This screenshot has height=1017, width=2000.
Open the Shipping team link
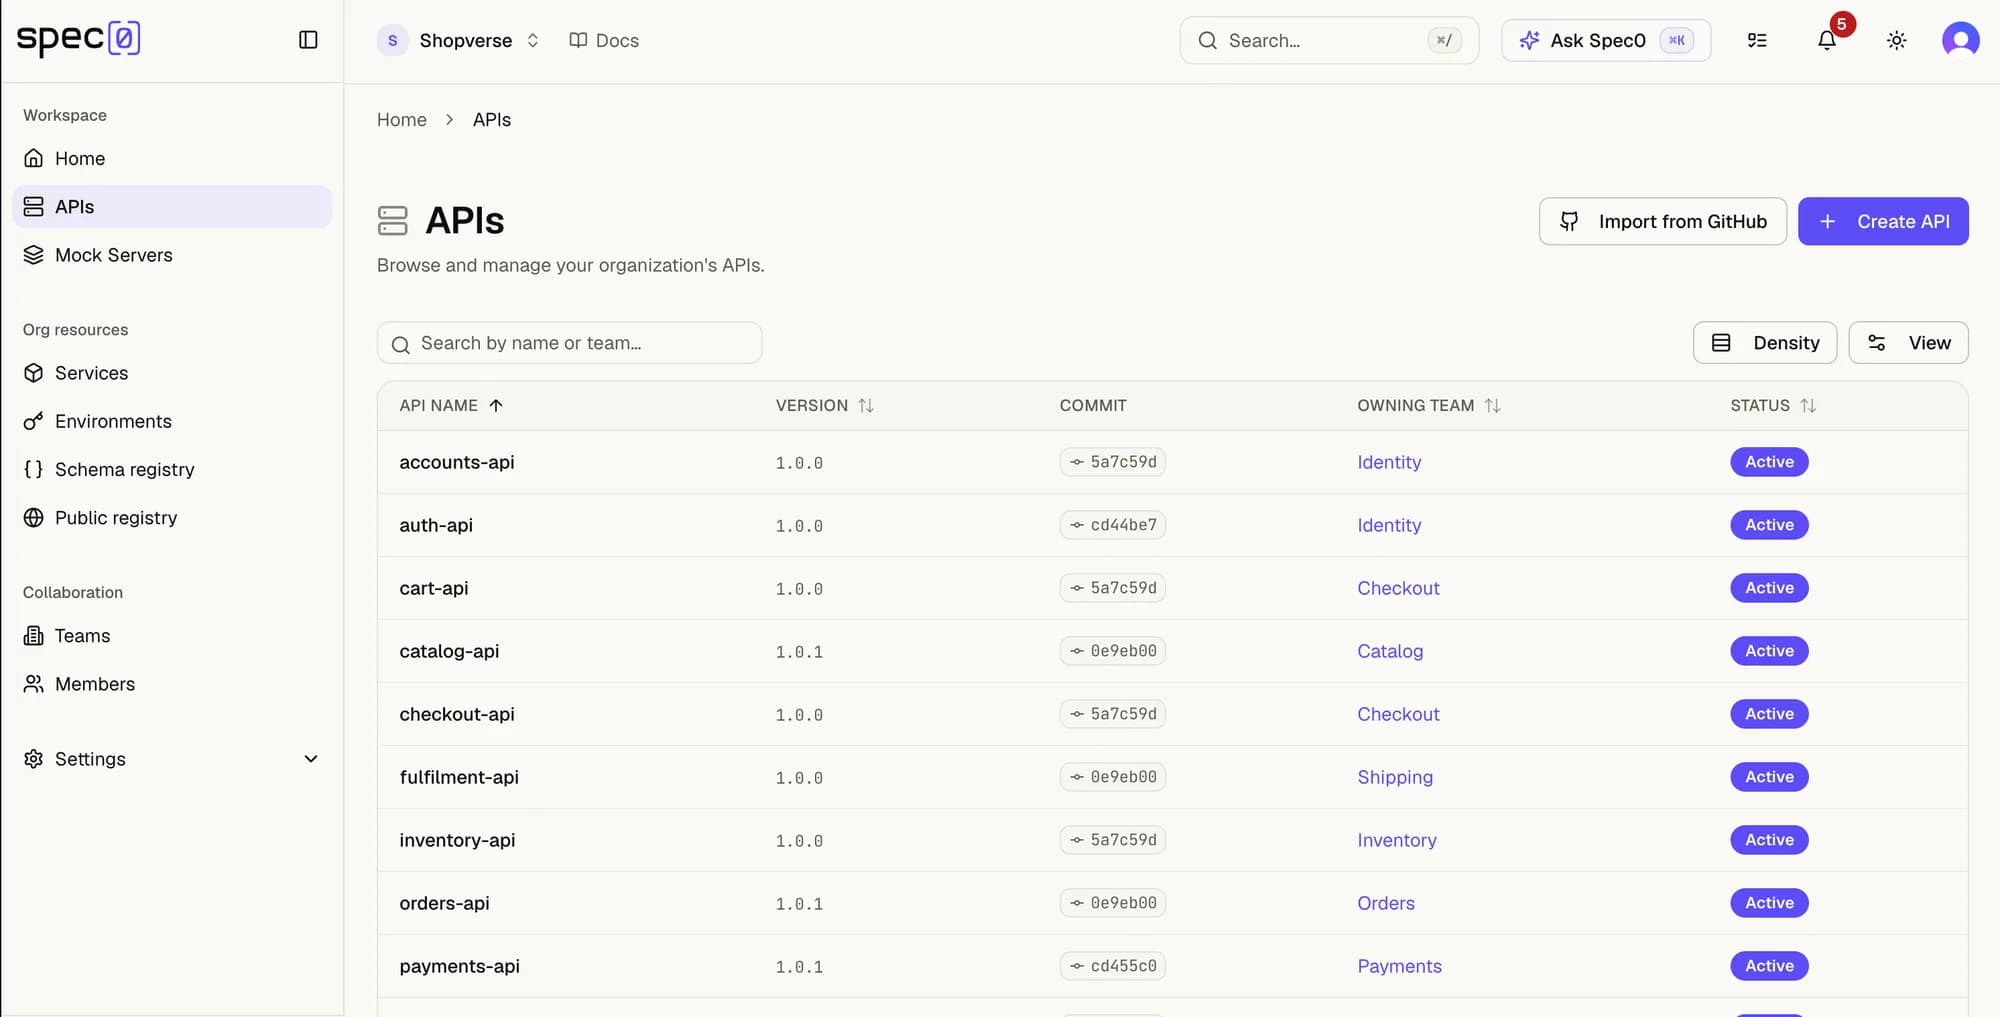1395,777
